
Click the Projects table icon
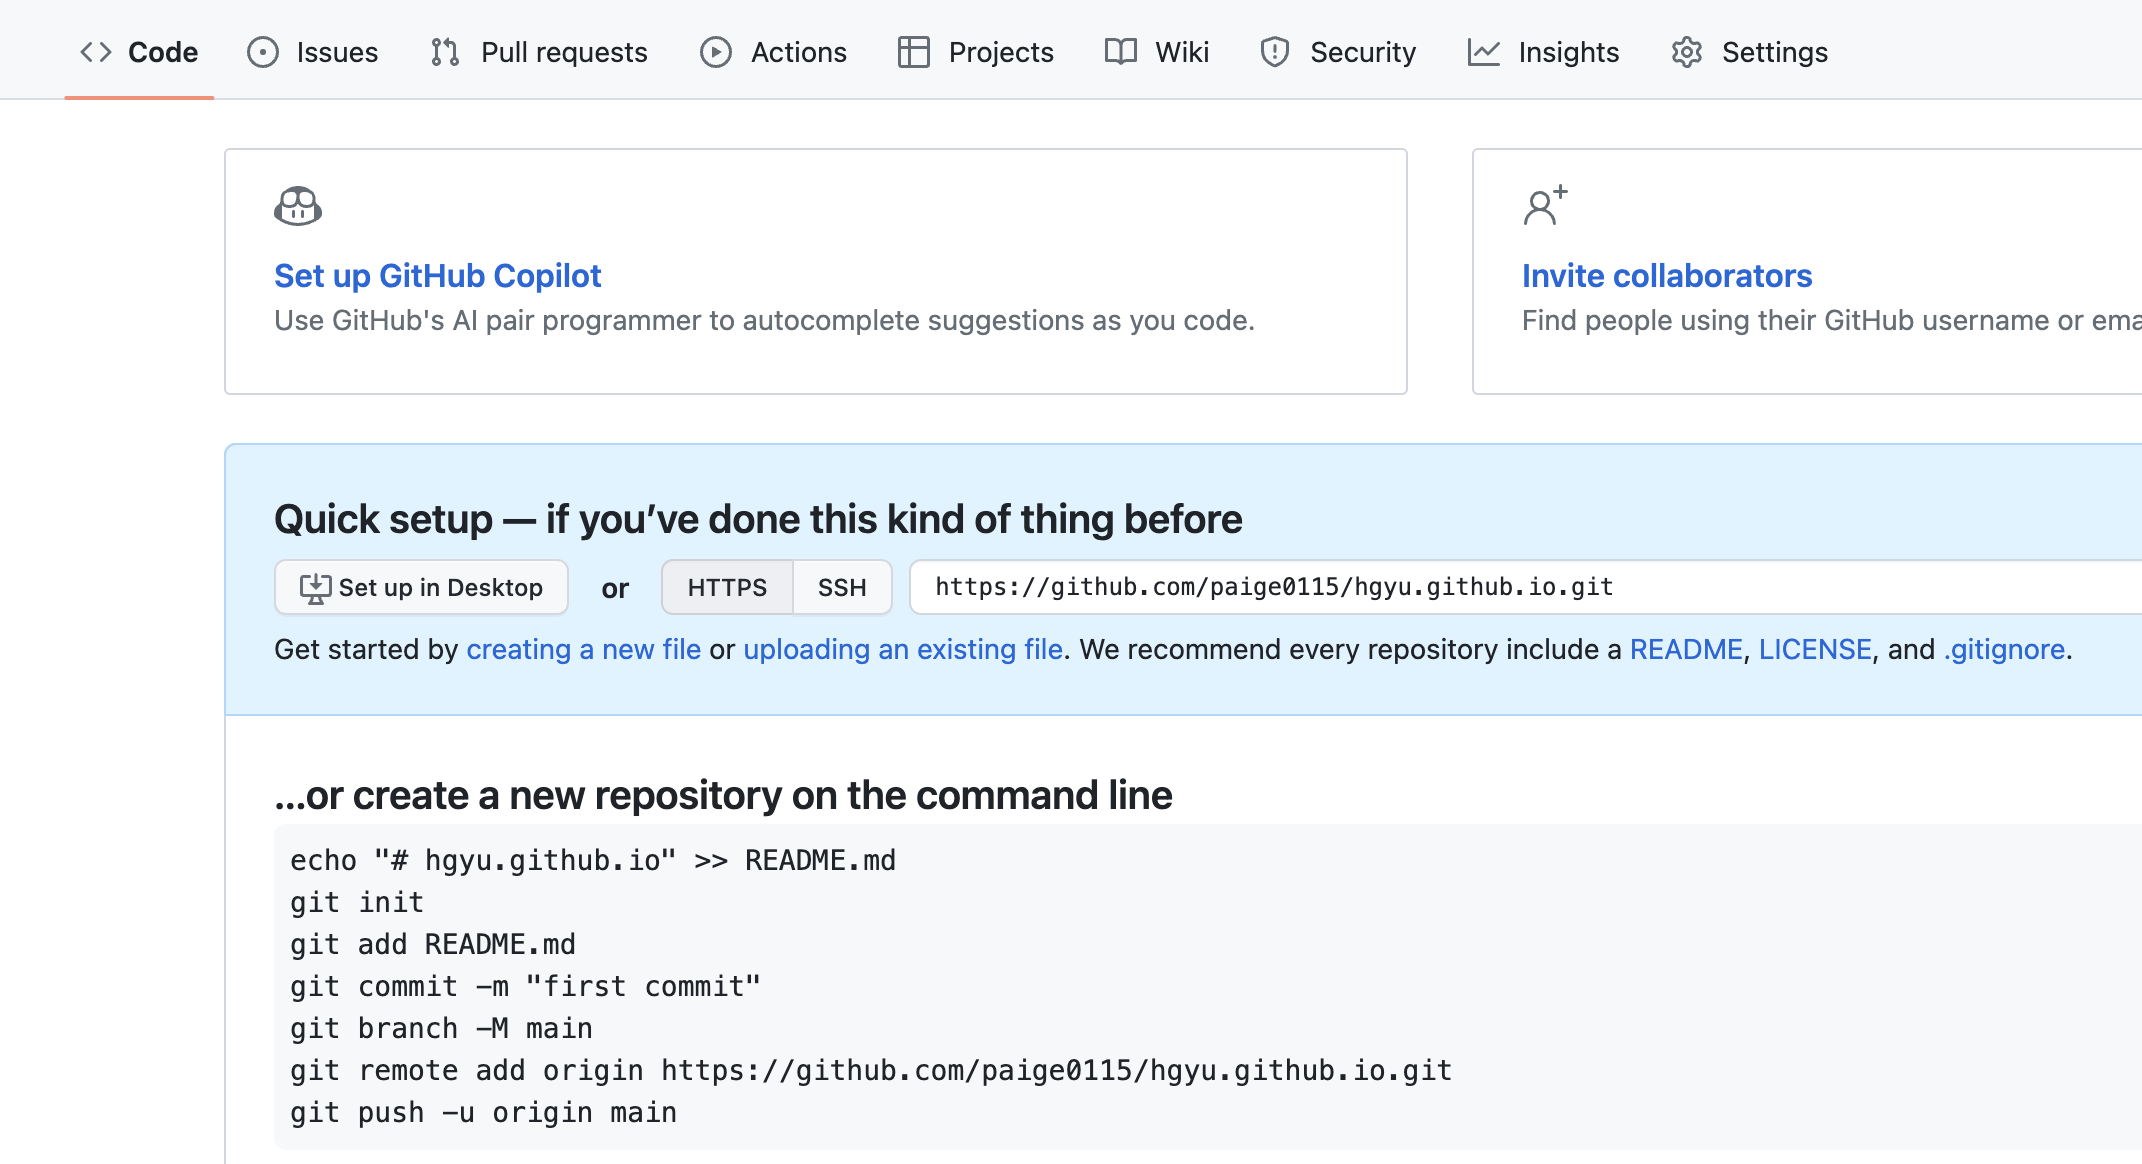pyautogui.click(x=913, y=52)
